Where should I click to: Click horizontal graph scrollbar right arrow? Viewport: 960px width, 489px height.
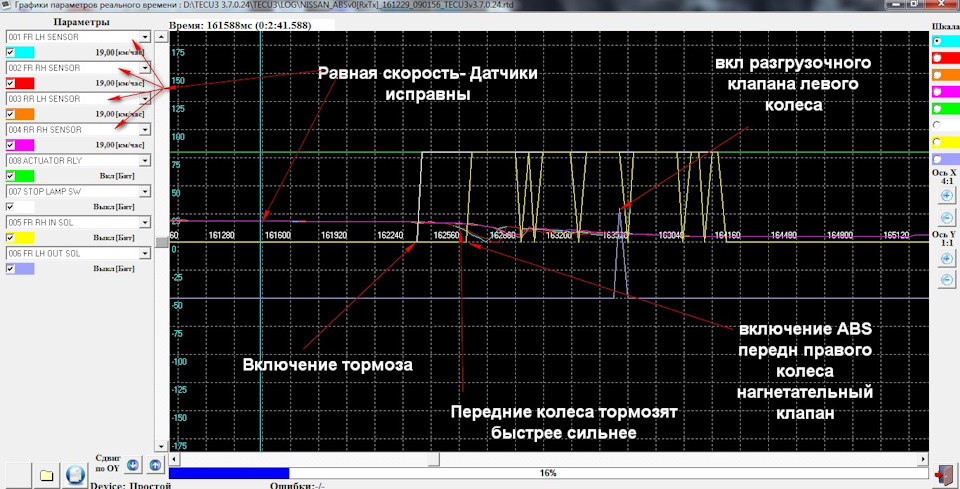click(923, 458)
